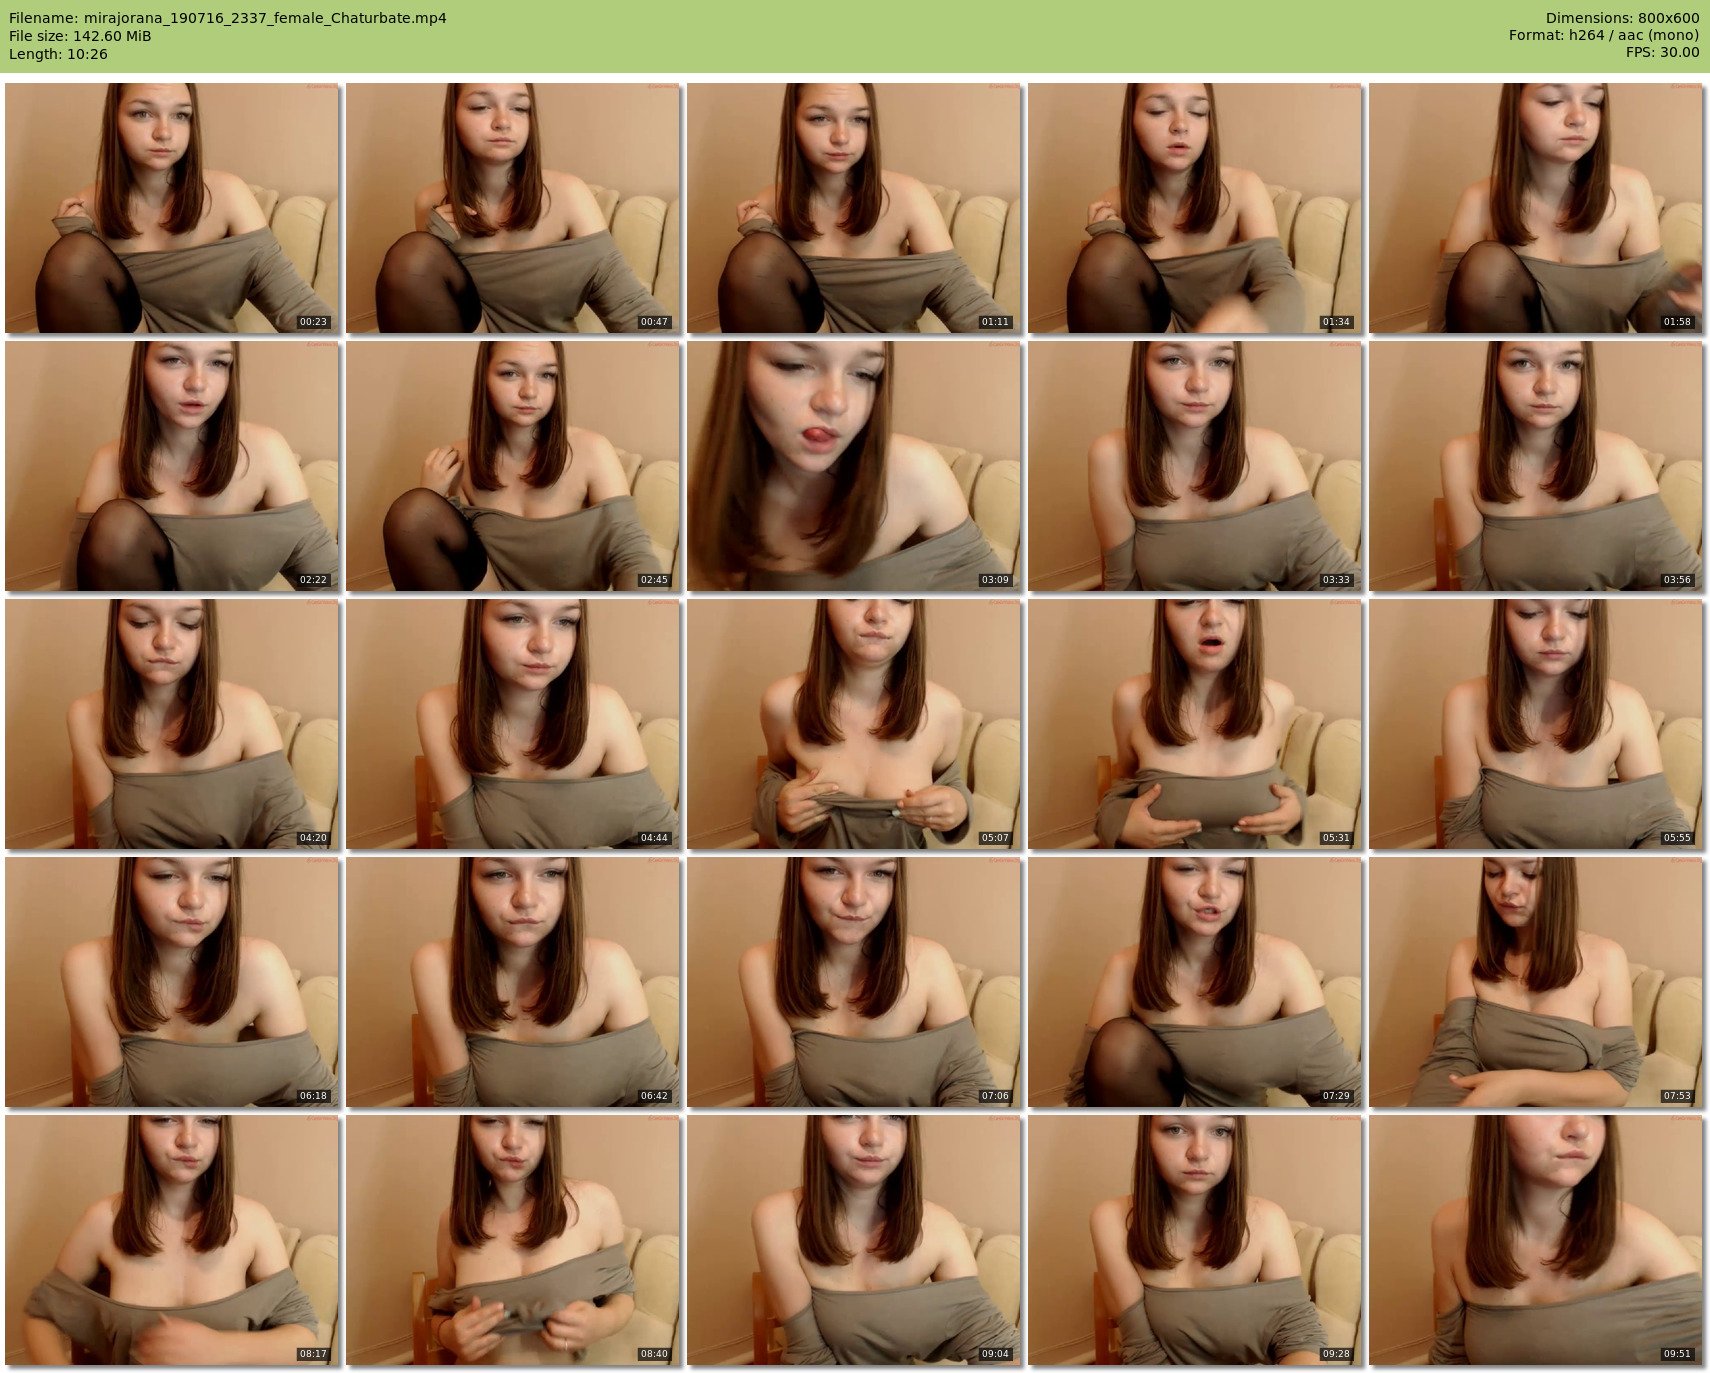Click the frame labeled 09:28
Screen dimensions: 1710x1373
(x=1195, y=1240)
